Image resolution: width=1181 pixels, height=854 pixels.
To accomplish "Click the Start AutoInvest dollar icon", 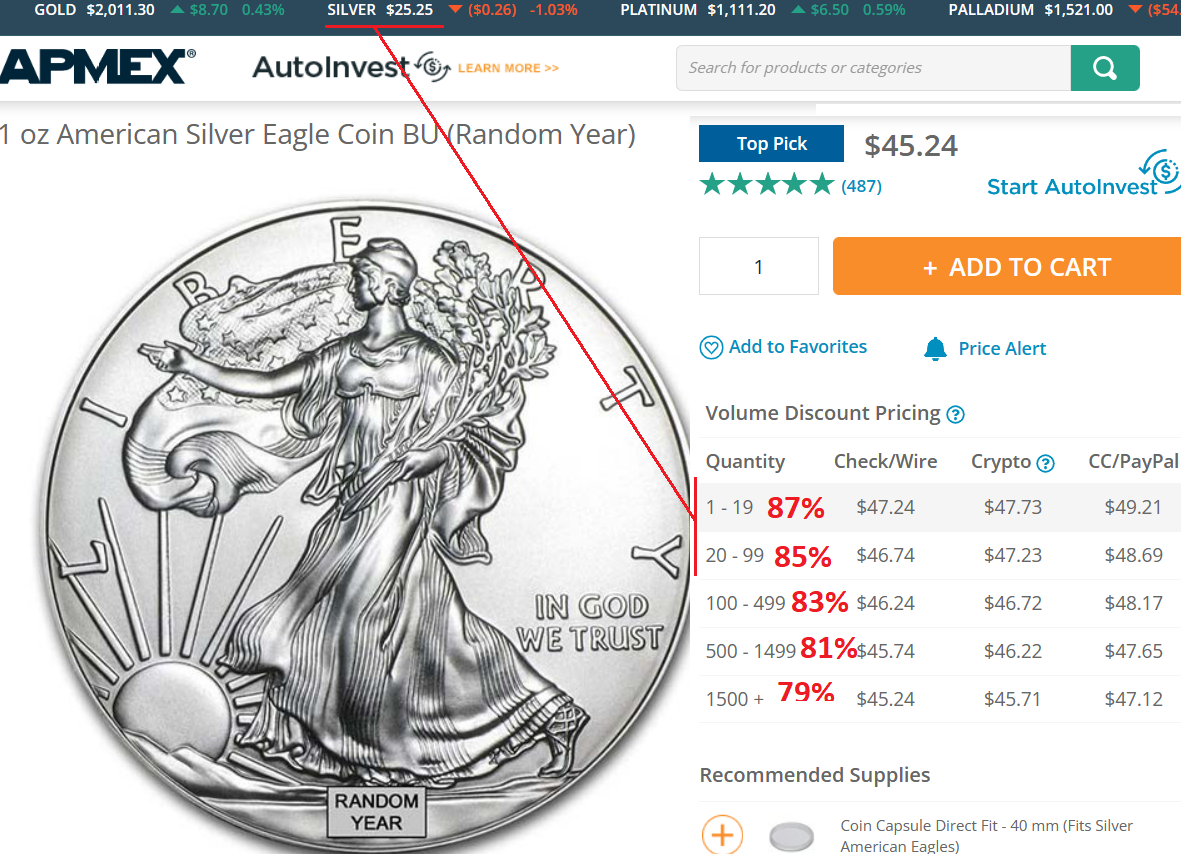I will [x=1160, y=169].
